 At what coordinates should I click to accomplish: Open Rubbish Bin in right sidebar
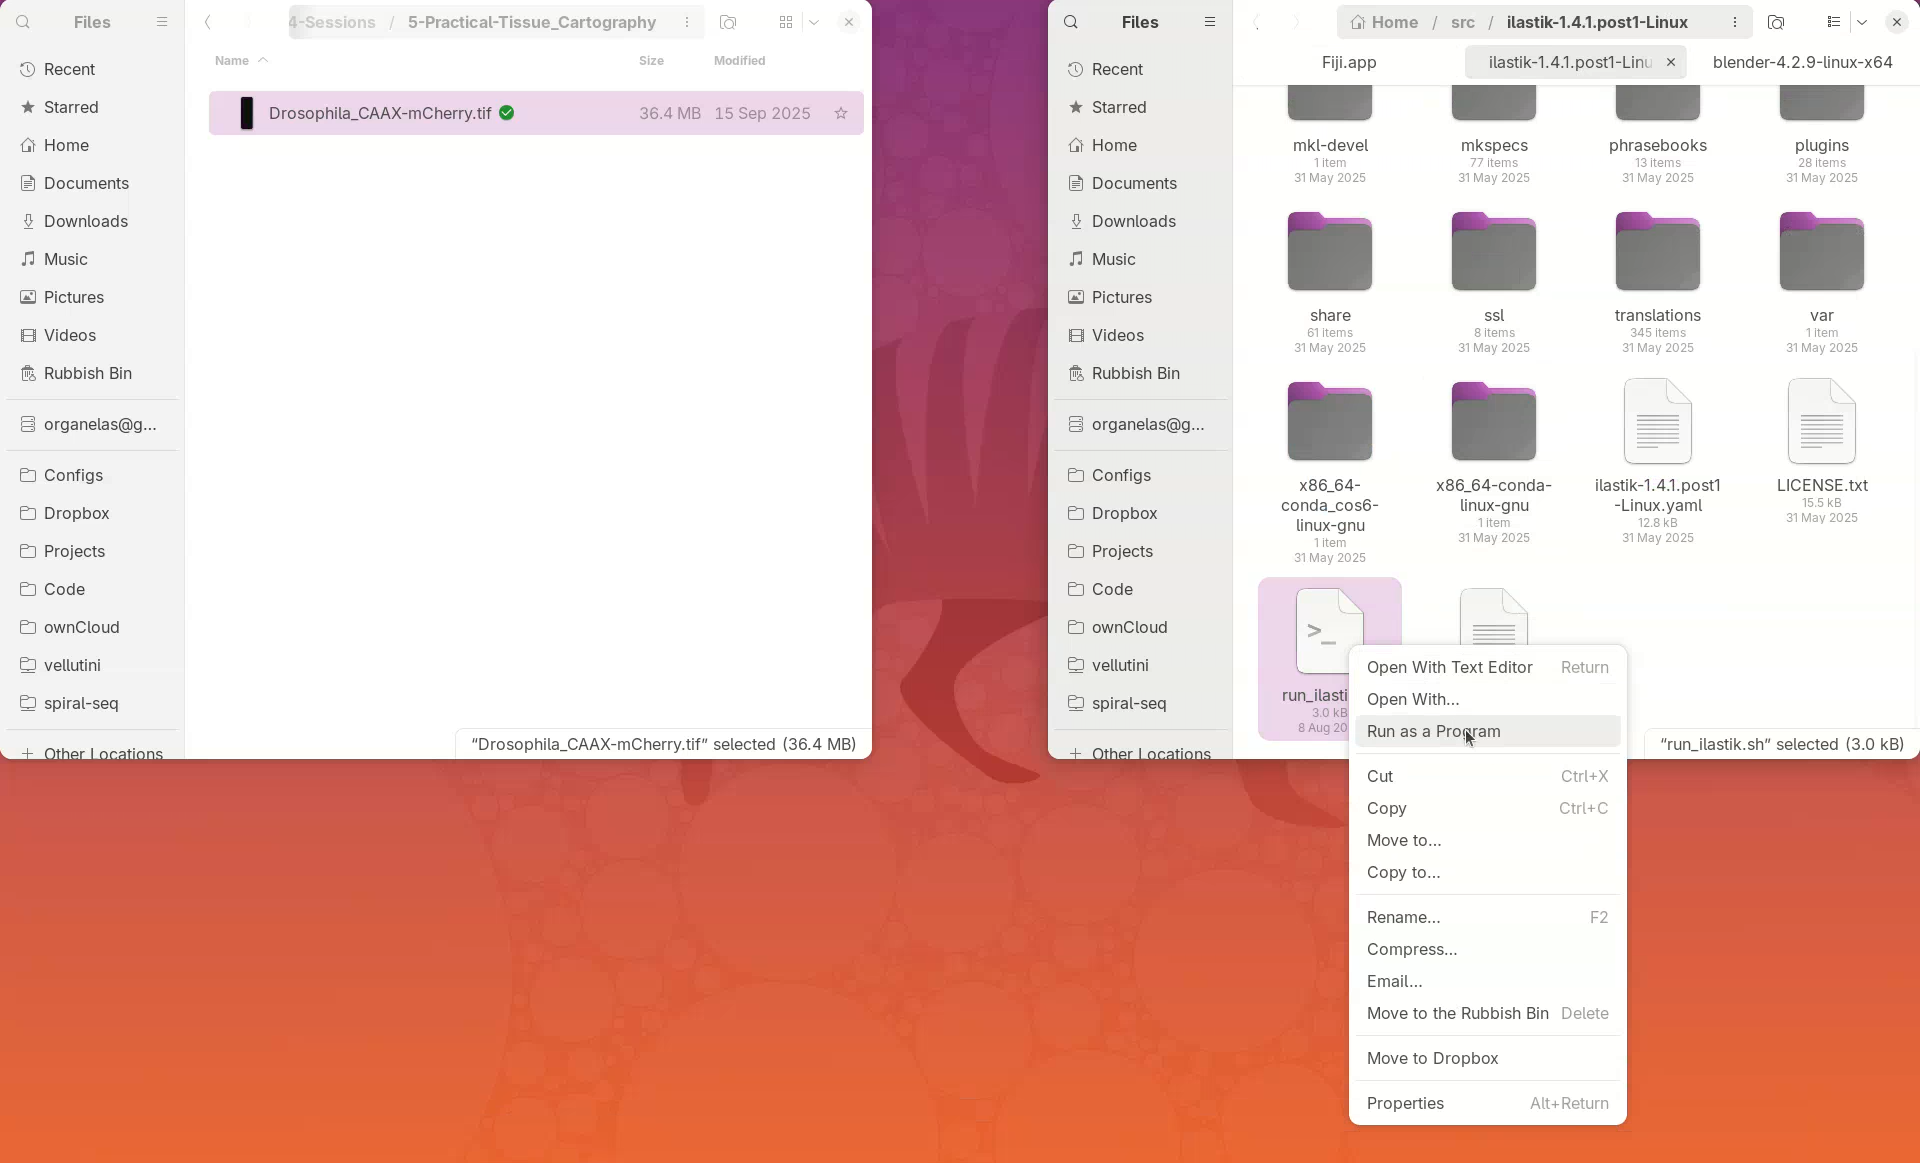coord(1135,373)
